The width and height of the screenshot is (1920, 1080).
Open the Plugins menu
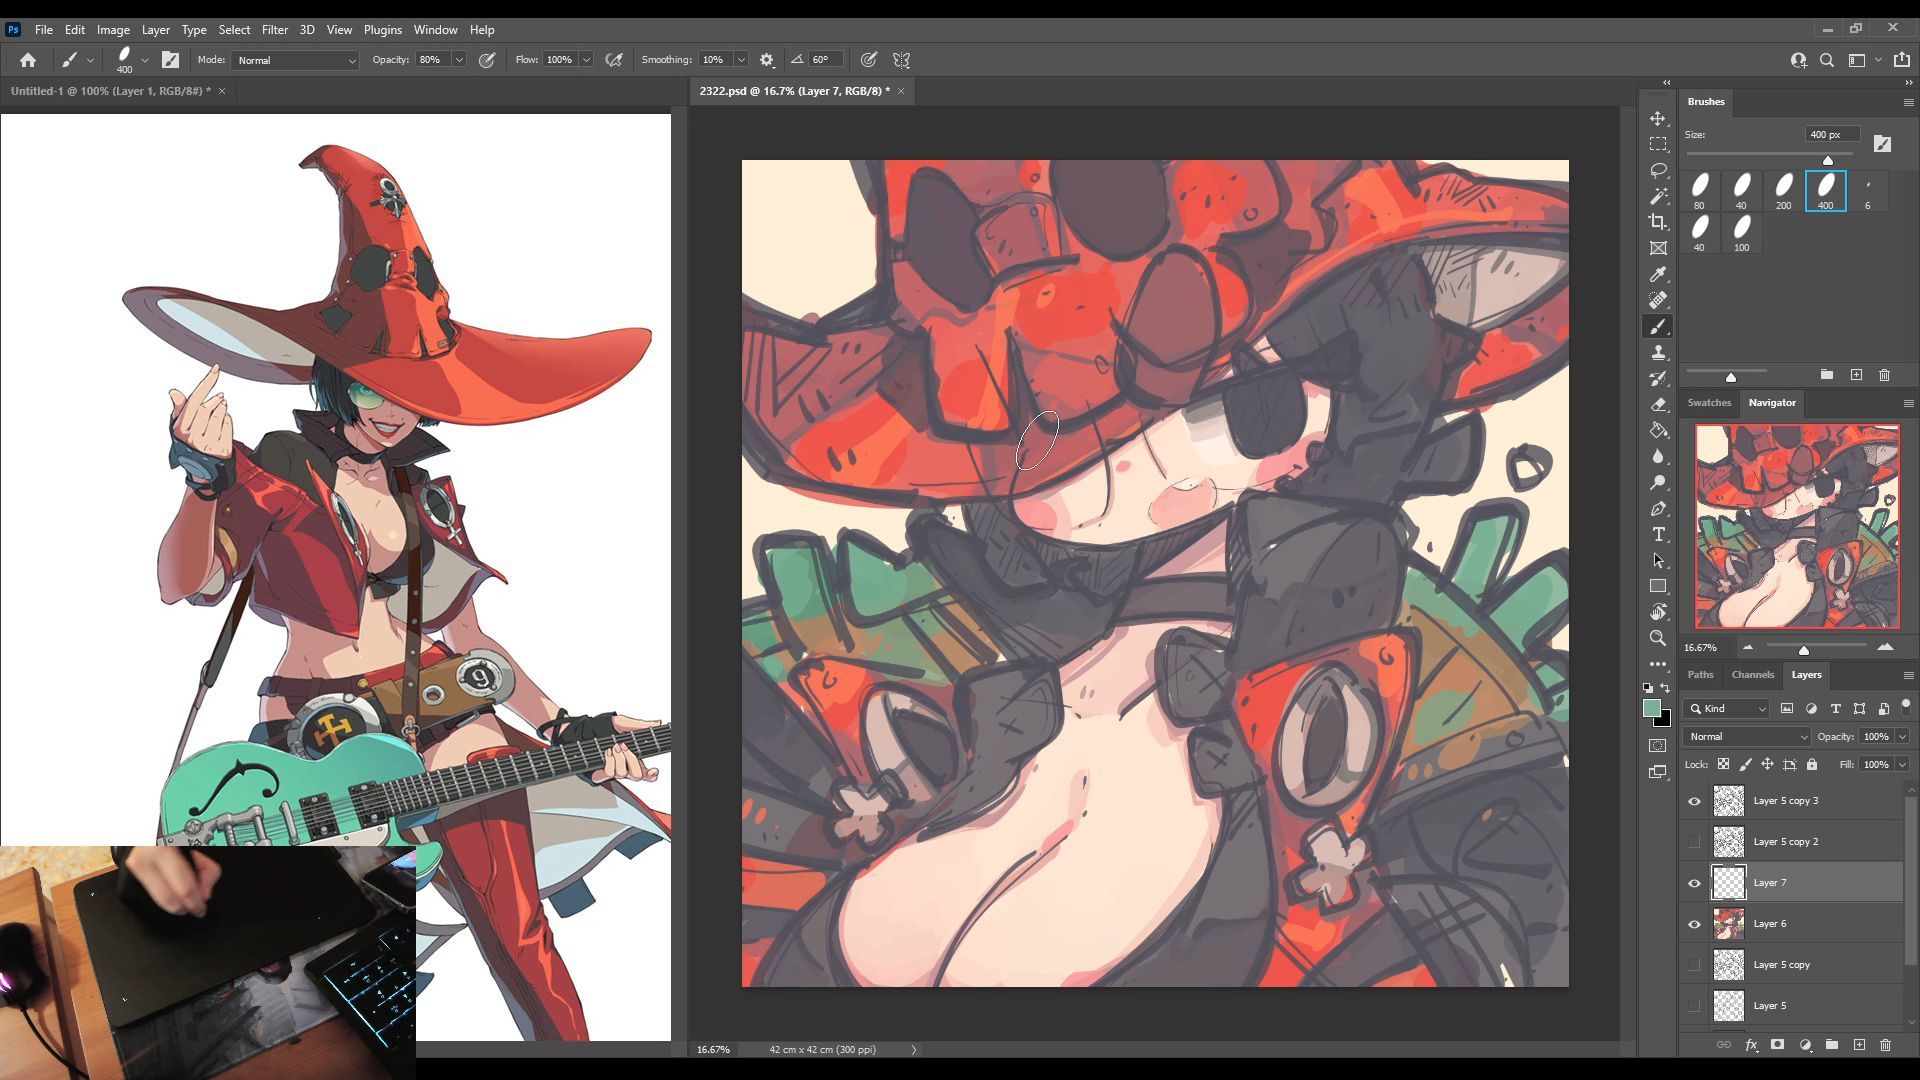coord(382,30)
